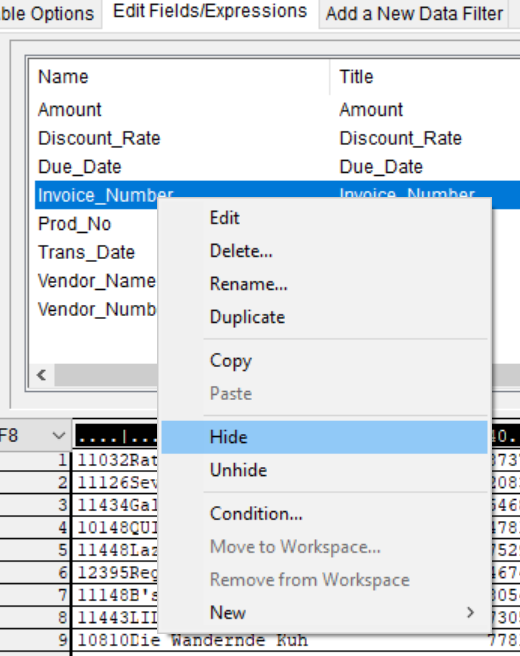520x656 pixels.
Task: Select Delete... in the context menu
Action: [x=324, y=251]
